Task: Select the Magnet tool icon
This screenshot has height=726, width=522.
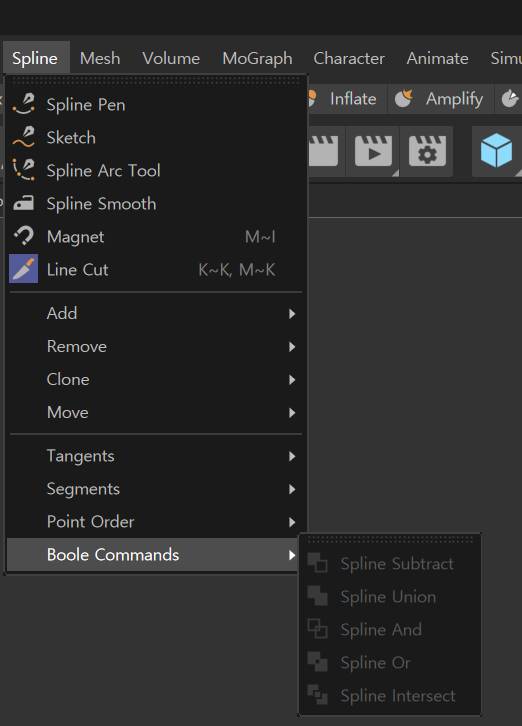Action: (24, 236)
